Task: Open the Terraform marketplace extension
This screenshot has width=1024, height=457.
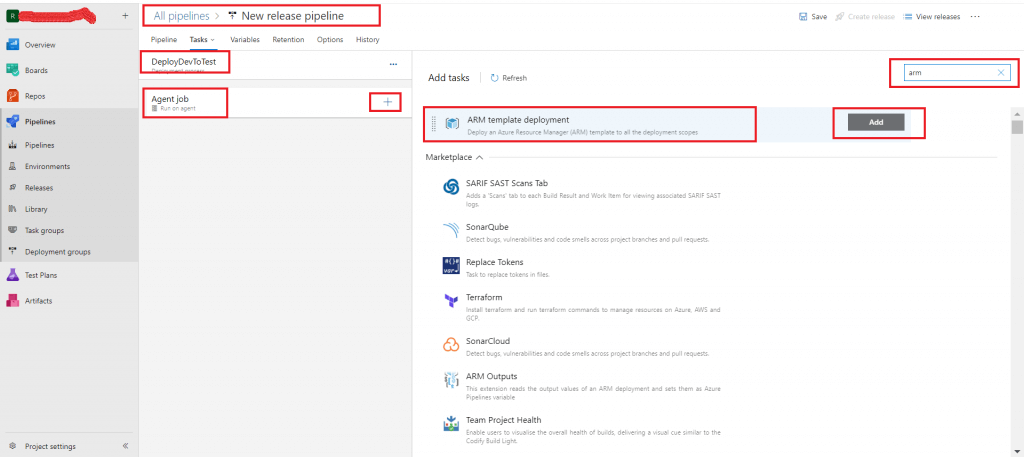Action: point(485,297)
